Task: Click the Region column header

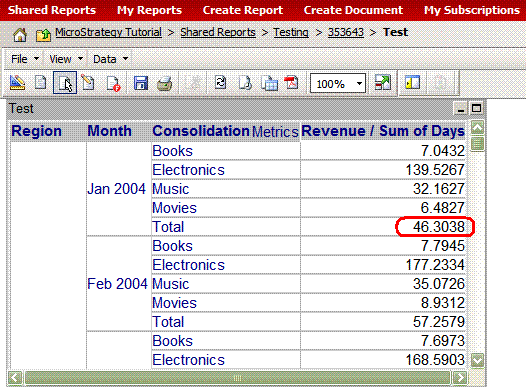Action: (x=37, y=131)
